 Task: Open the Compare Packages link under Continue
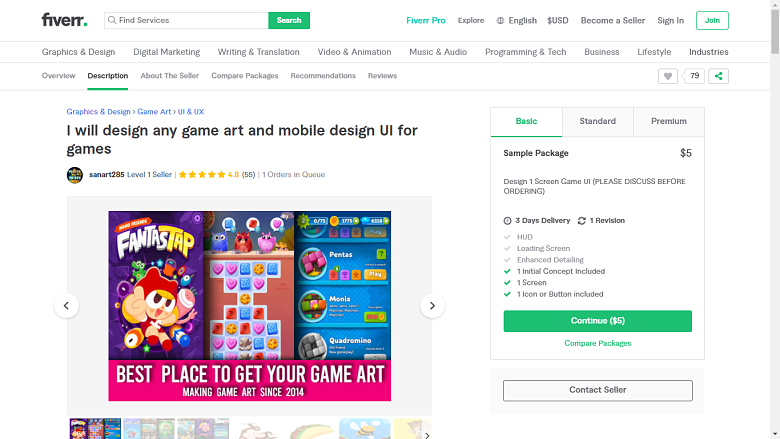(x=597, y=343)
